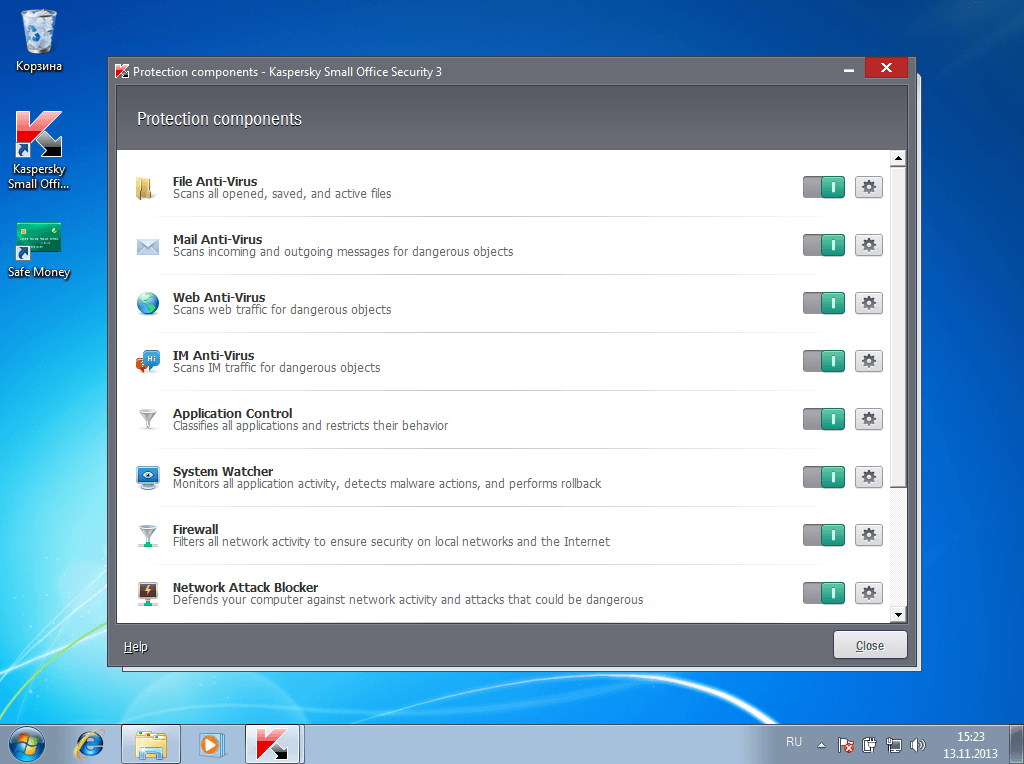Click the Show Desktop strip on the taskbar
Image resolution: width=1024 pixels, height=764 pixels.
(x=1017, y=744)
